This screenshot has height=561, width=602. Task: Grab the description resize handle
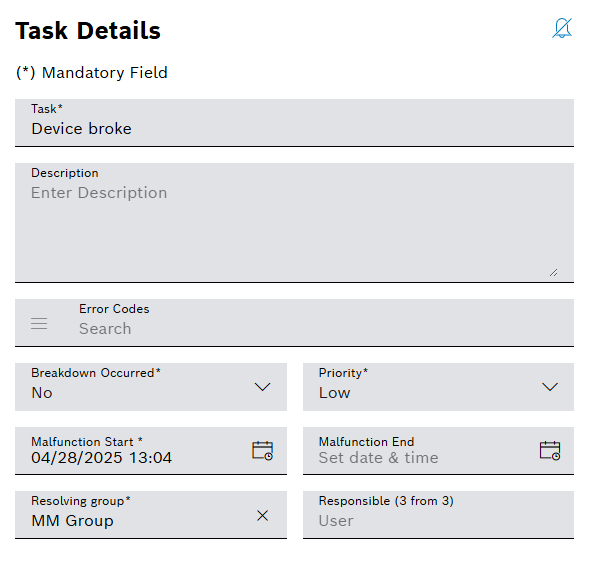553,273
